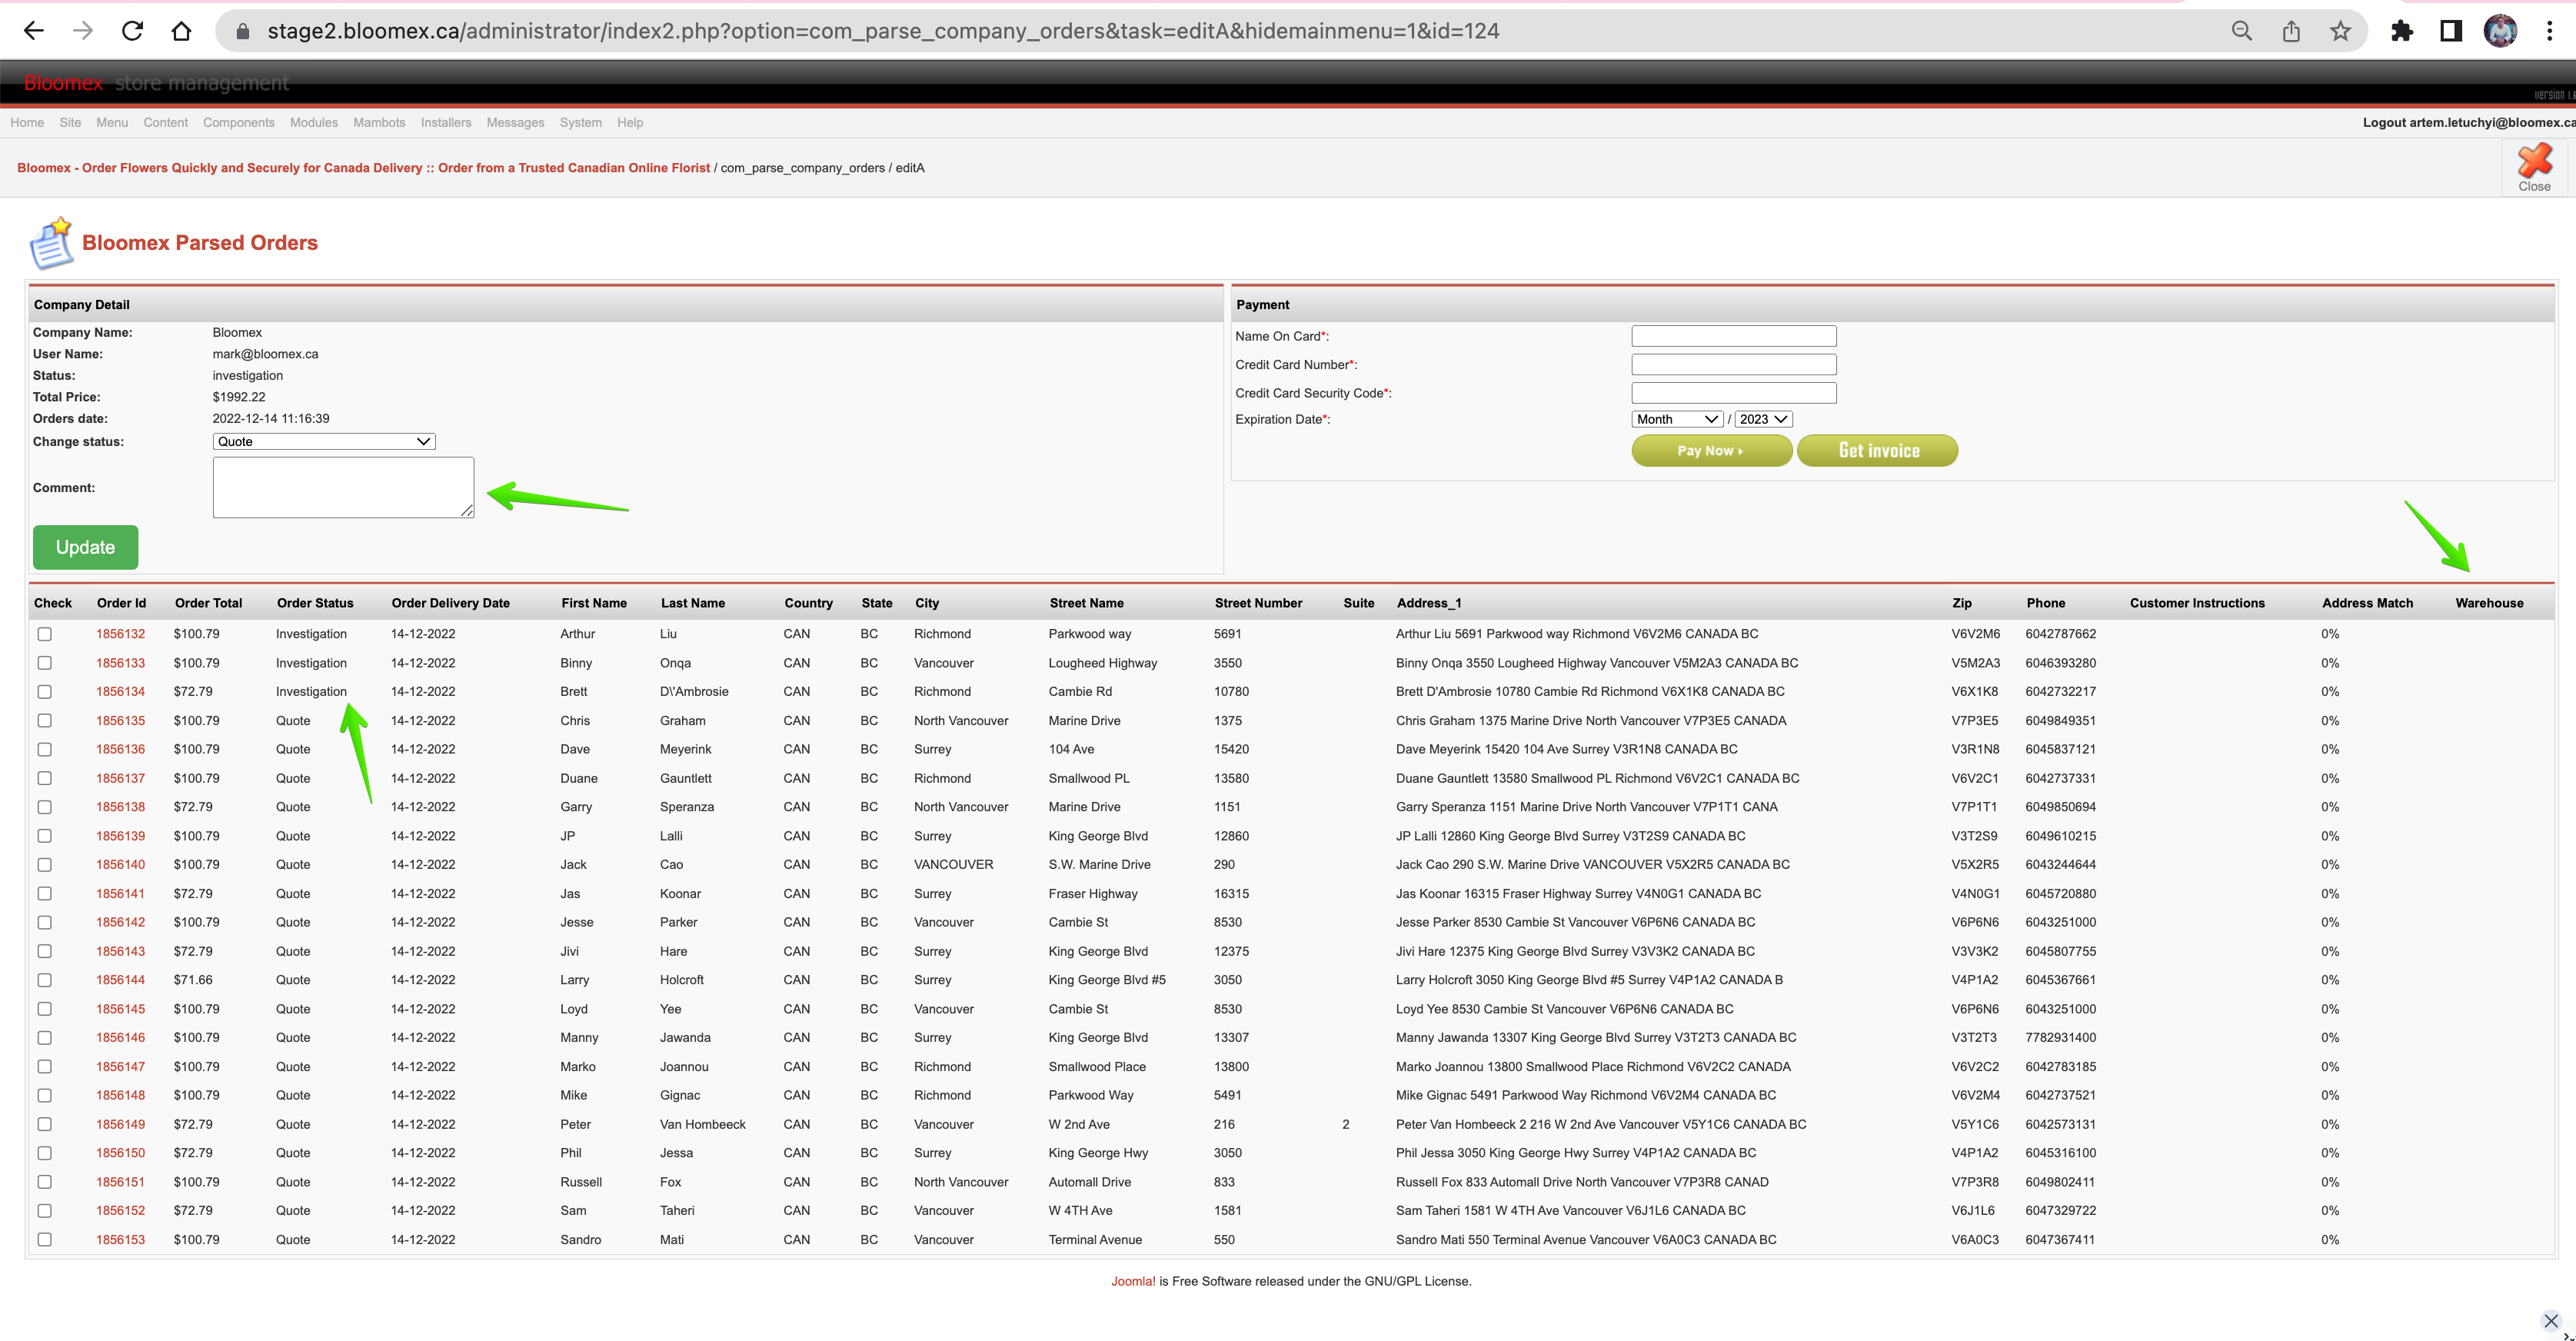Focus the Credit Card Number field
Viewport: 2576px width, 1341px height.
[1734, 365]
